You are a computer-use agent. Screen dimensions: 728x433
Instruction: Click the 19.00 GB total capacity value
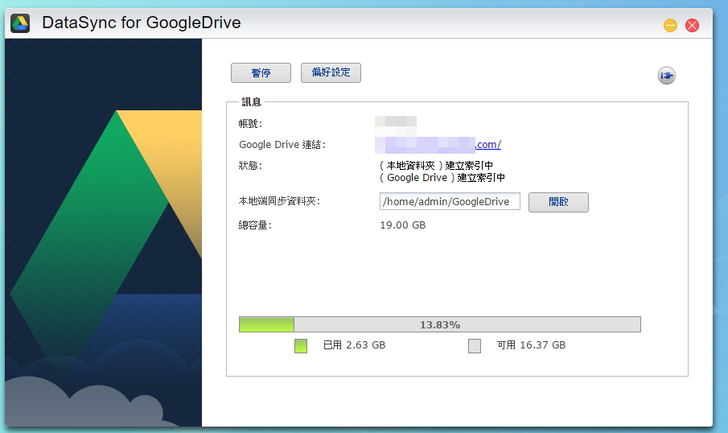[403, 225]
